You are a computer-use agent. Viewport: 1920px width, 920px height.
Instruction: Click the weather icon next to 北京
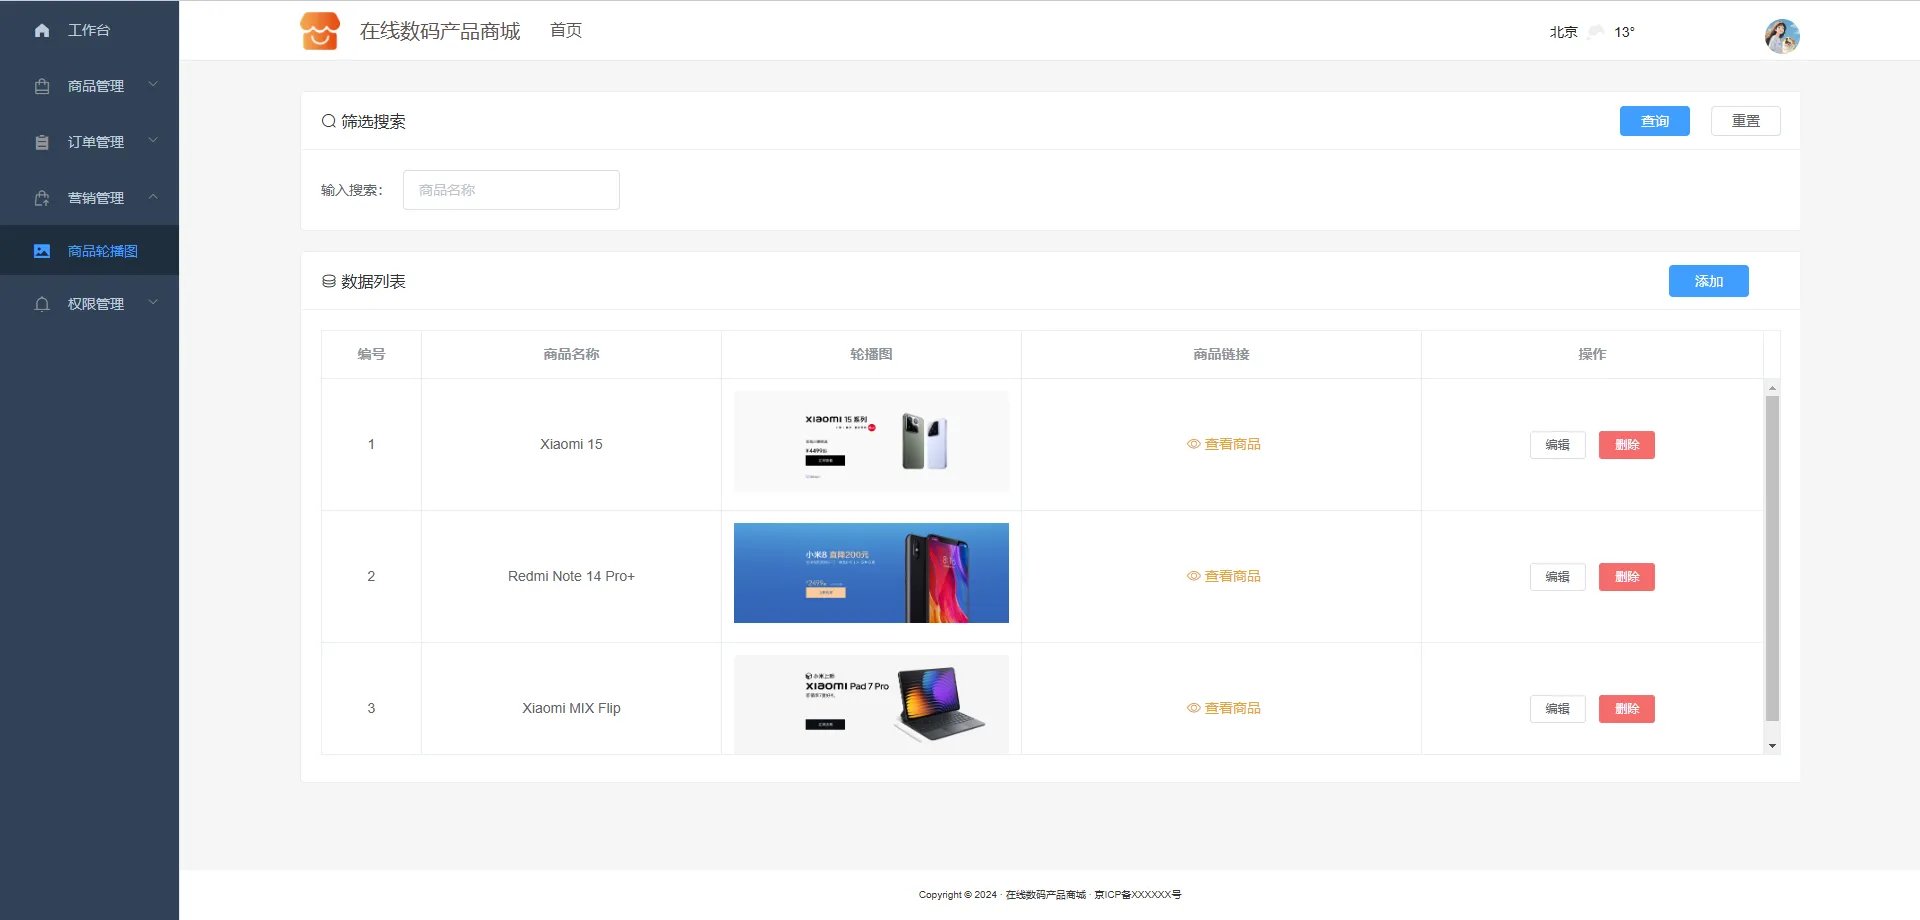[x=1596, y=32]
